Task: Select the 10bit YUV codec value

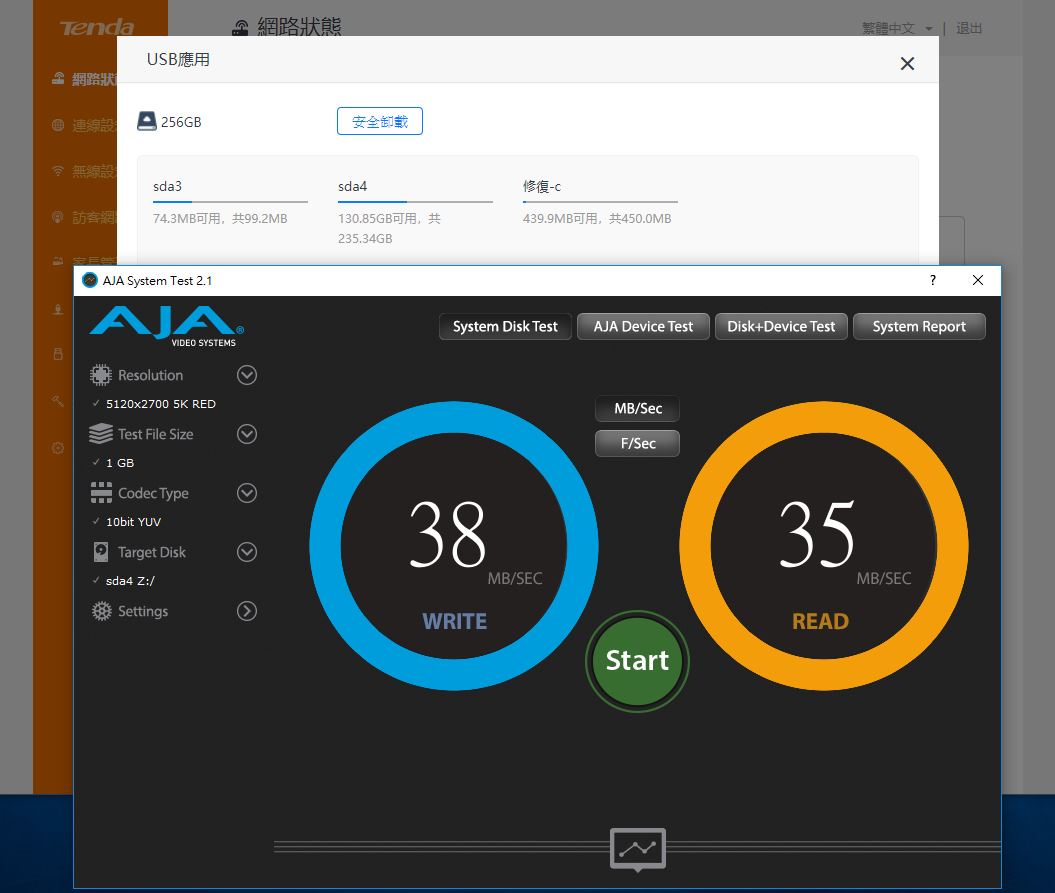Action: point(133,522)
